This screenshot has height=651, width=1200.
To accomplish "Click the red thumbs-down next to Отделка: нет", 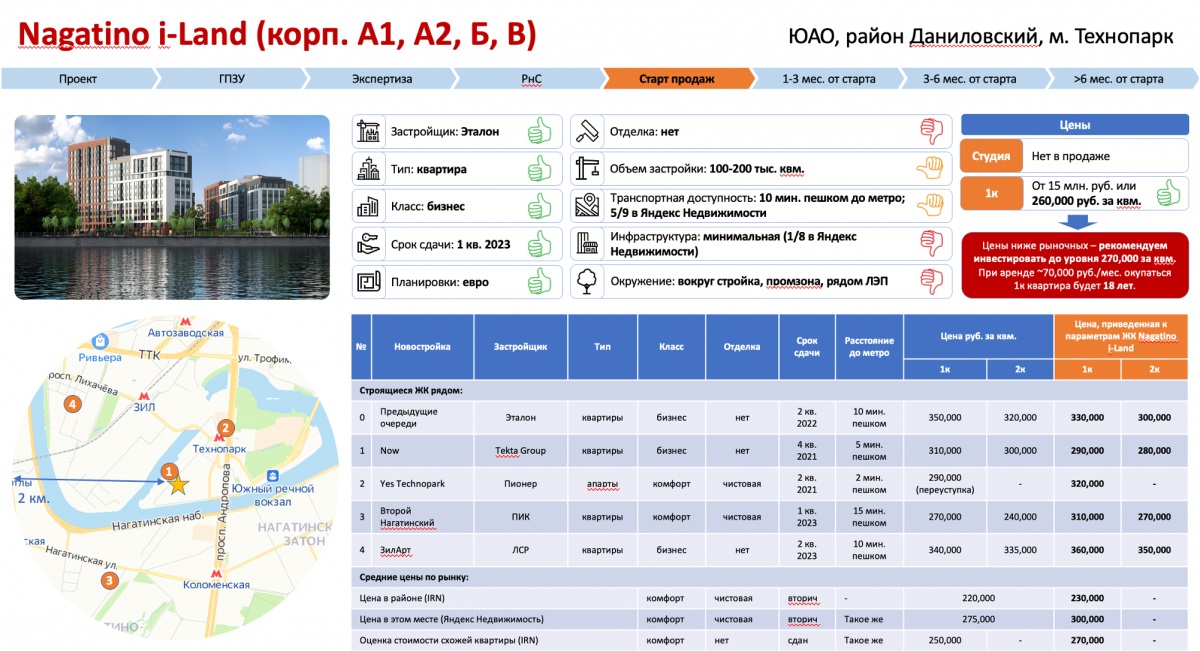I will click(931, 131).
